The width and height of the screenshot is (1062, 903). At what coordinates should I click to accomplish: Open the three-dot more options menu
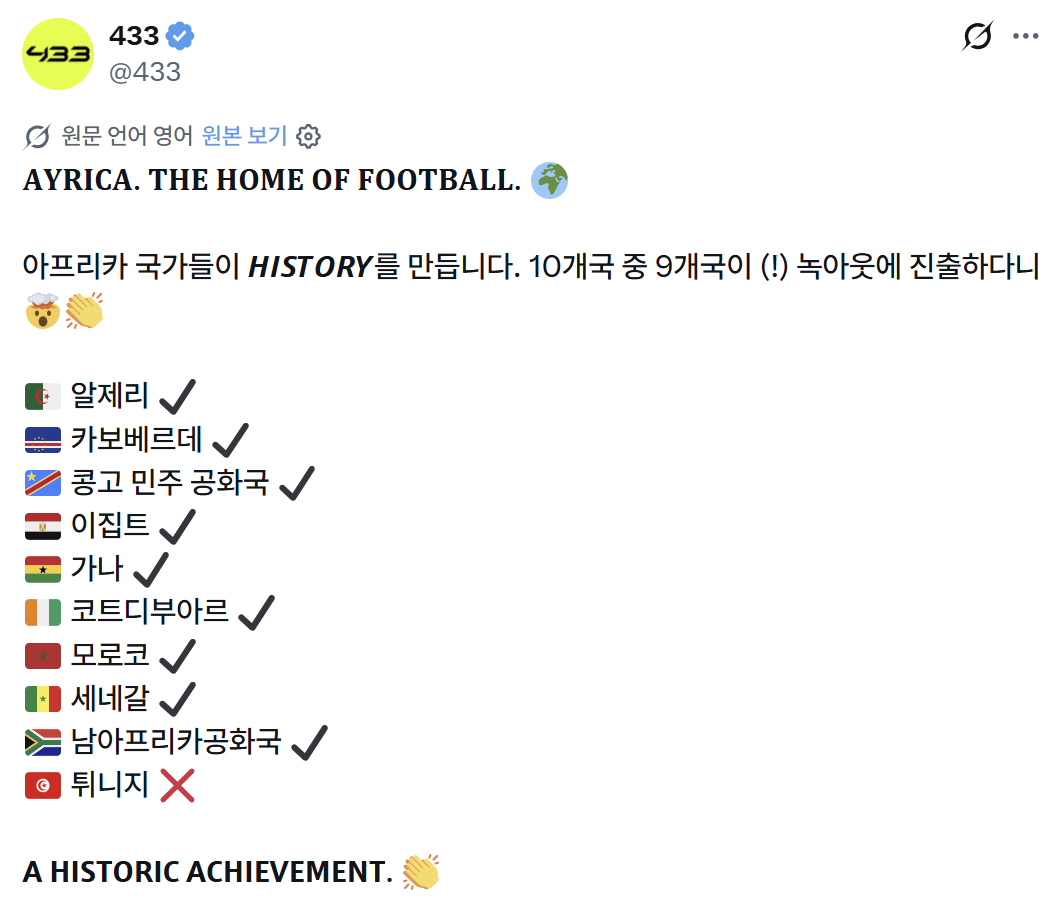pos(1025,36)
